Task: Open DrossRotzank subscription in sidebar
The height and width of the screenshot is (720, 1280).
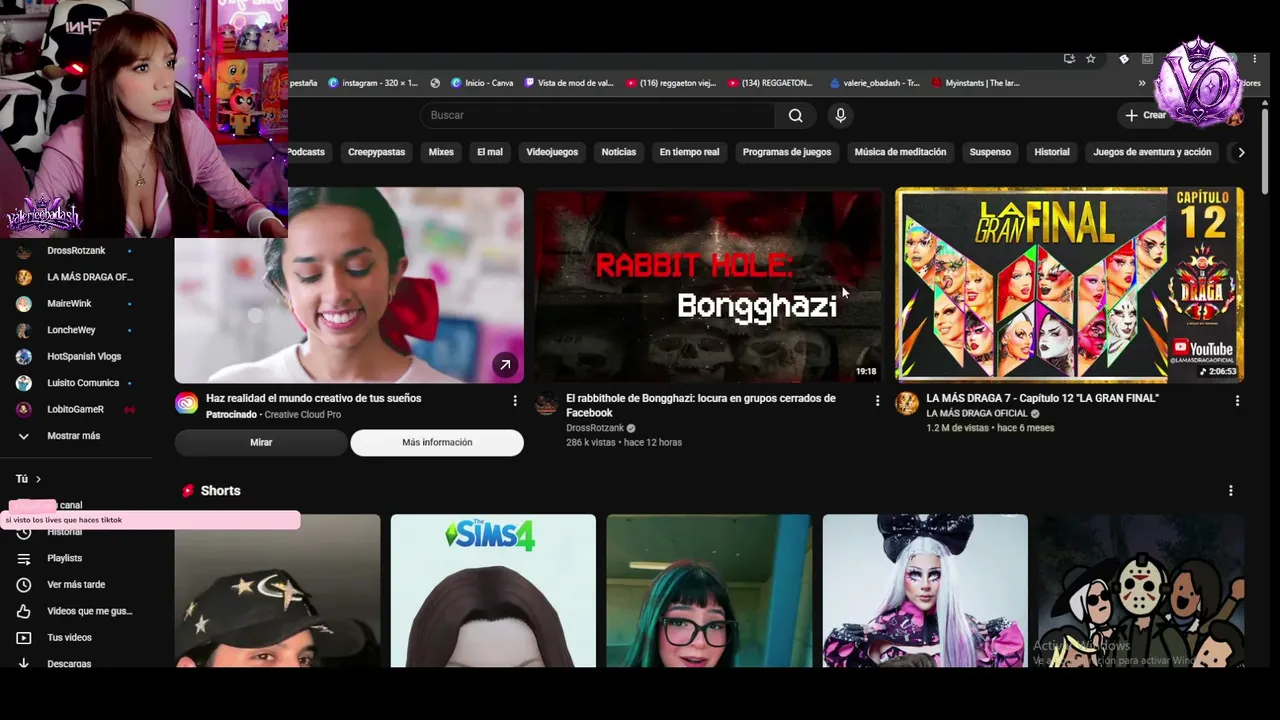Action: pos(76,251)
